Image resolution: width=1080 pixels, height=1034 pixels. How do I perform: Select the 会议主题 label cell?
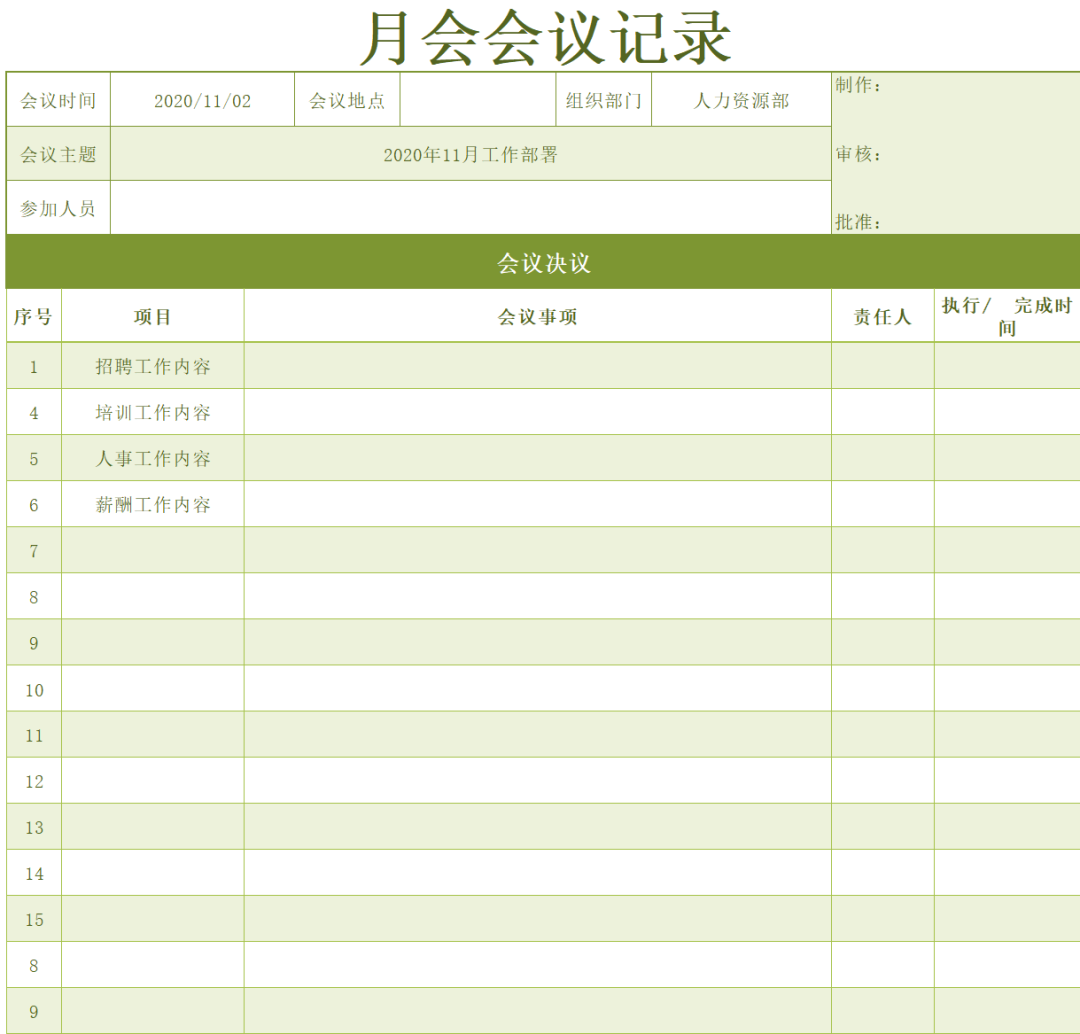click(x=59, y=154)
